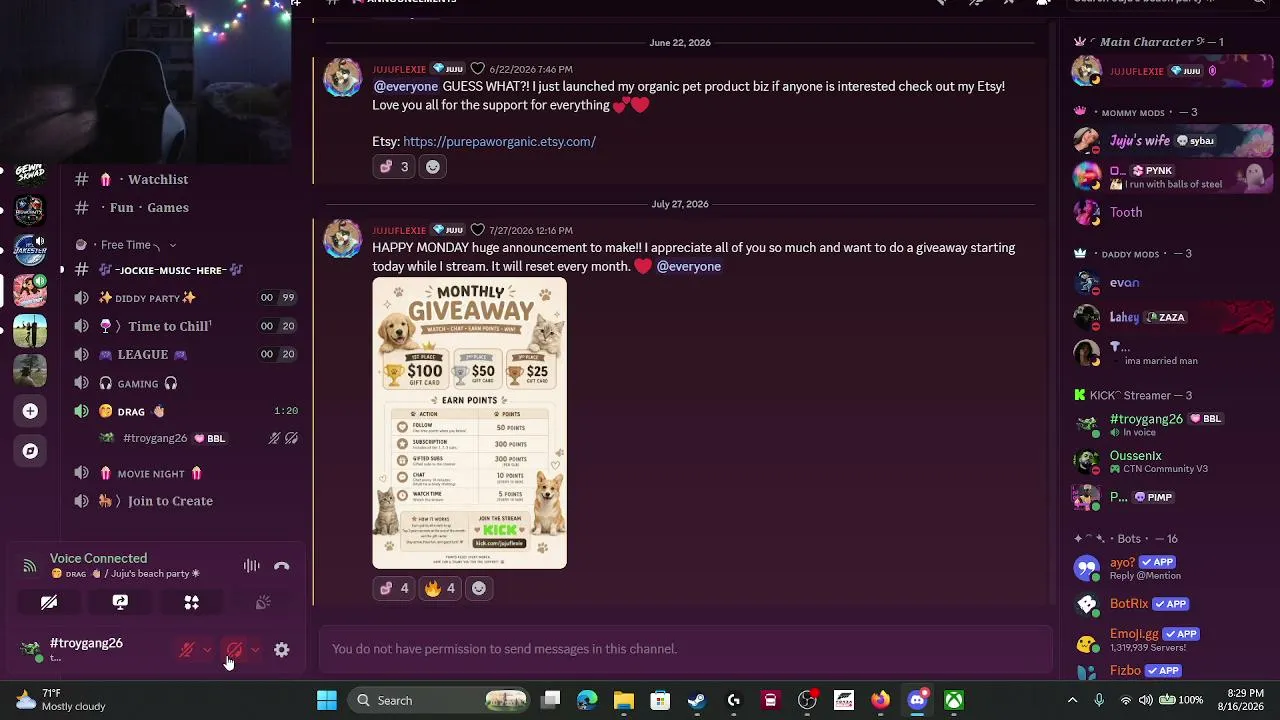Open File Explorer from the taskbar
The height and width of the screenshot is (720, 1280).
(624, 701)
